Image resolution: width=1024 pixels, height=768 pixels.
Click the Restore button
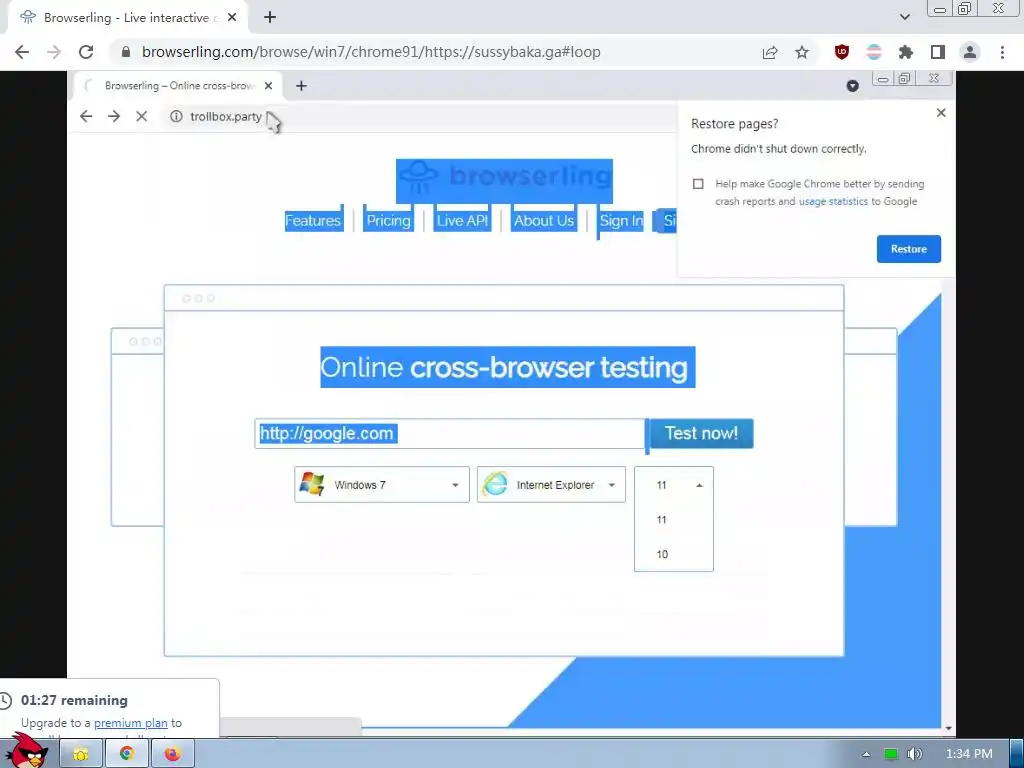click(908, 249)
